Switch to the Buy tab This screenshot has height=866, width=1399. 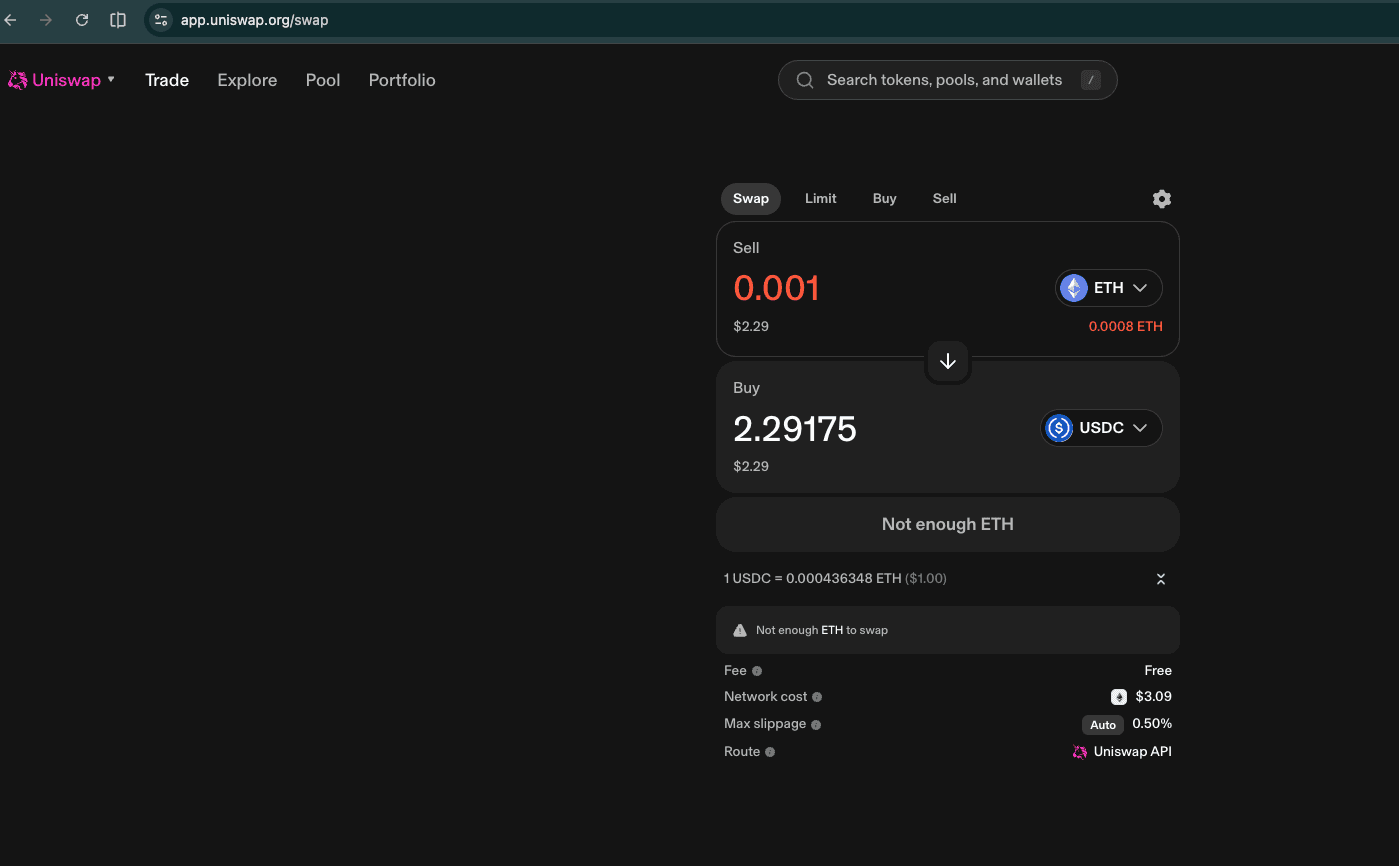[885, 198]
